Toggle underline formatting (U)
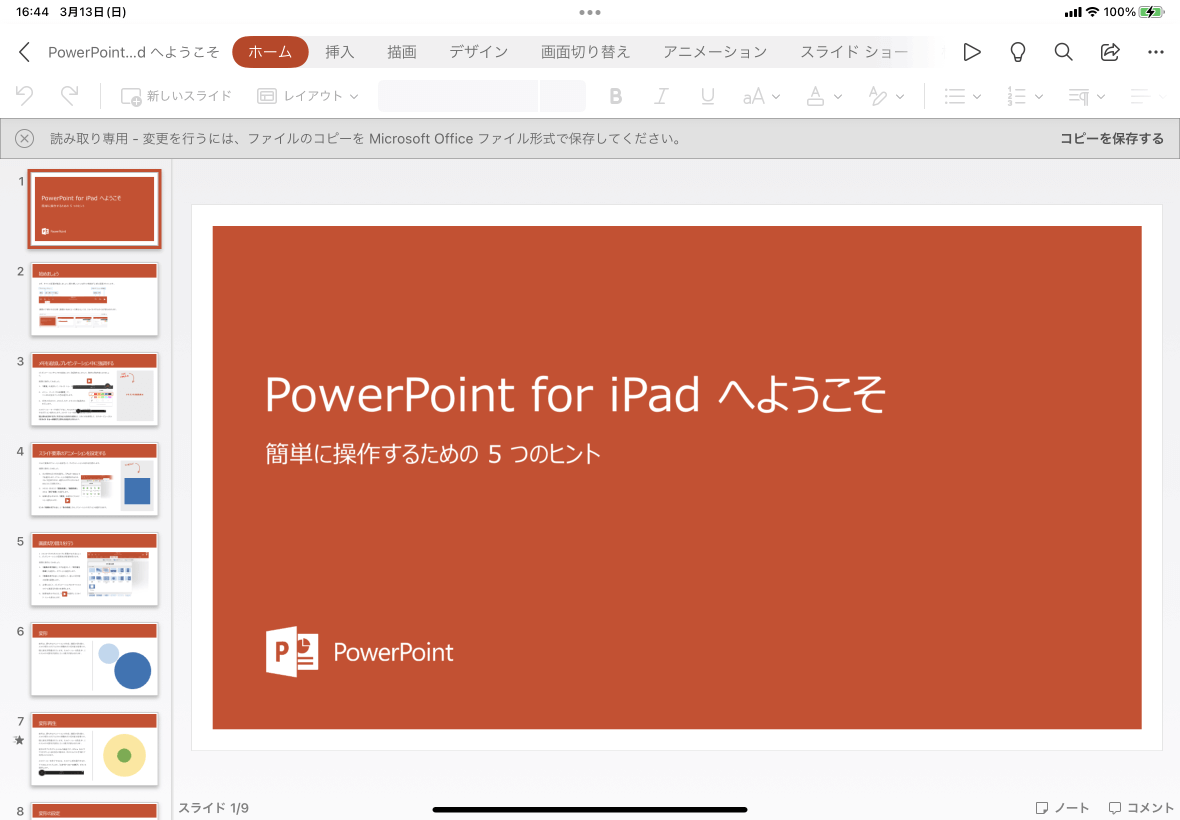This screenshot has height=820, width=1180. click(707, 96)
